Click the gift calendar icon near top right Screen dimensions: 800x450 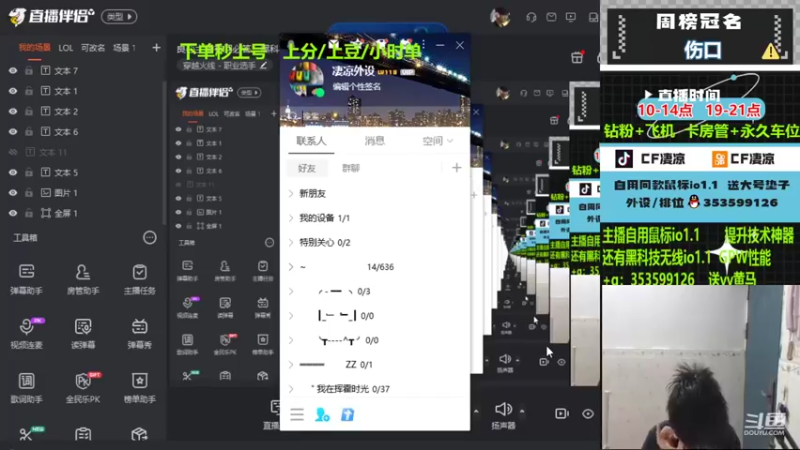tap(577, 57)
